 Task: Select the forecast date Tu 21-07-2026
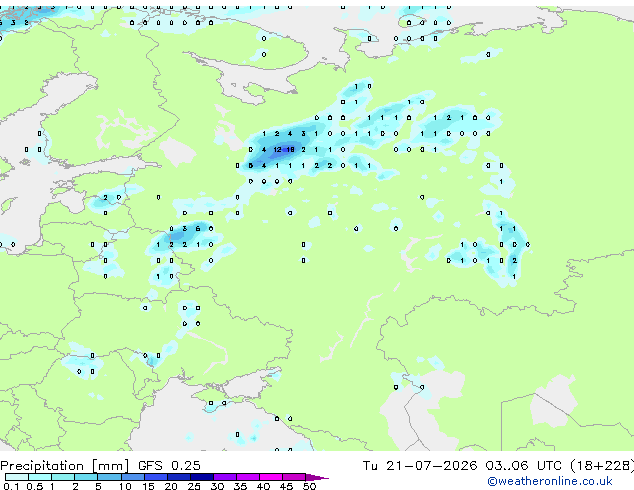pyautogui.click(x=420, y=466)
